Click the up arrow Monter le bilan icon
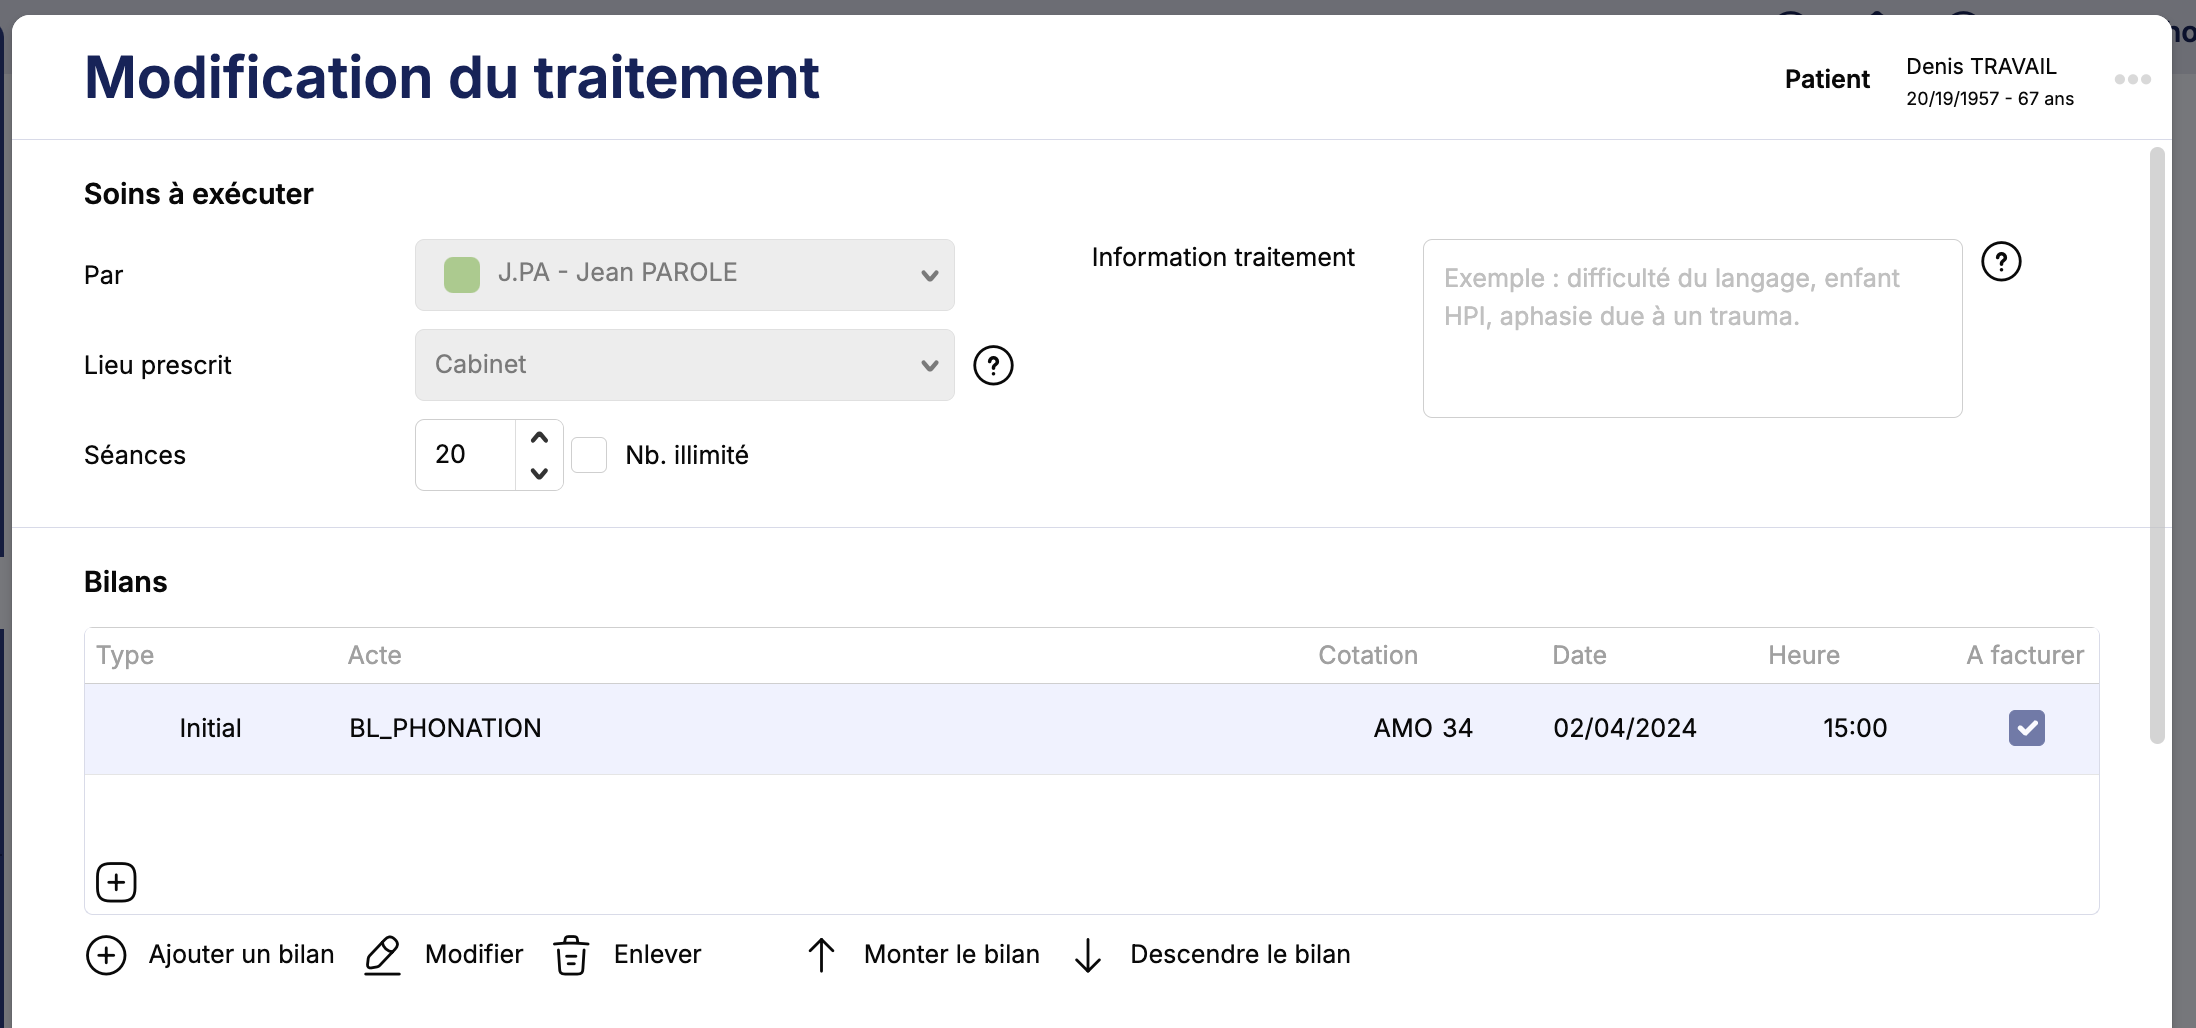 tap(821, 955)
